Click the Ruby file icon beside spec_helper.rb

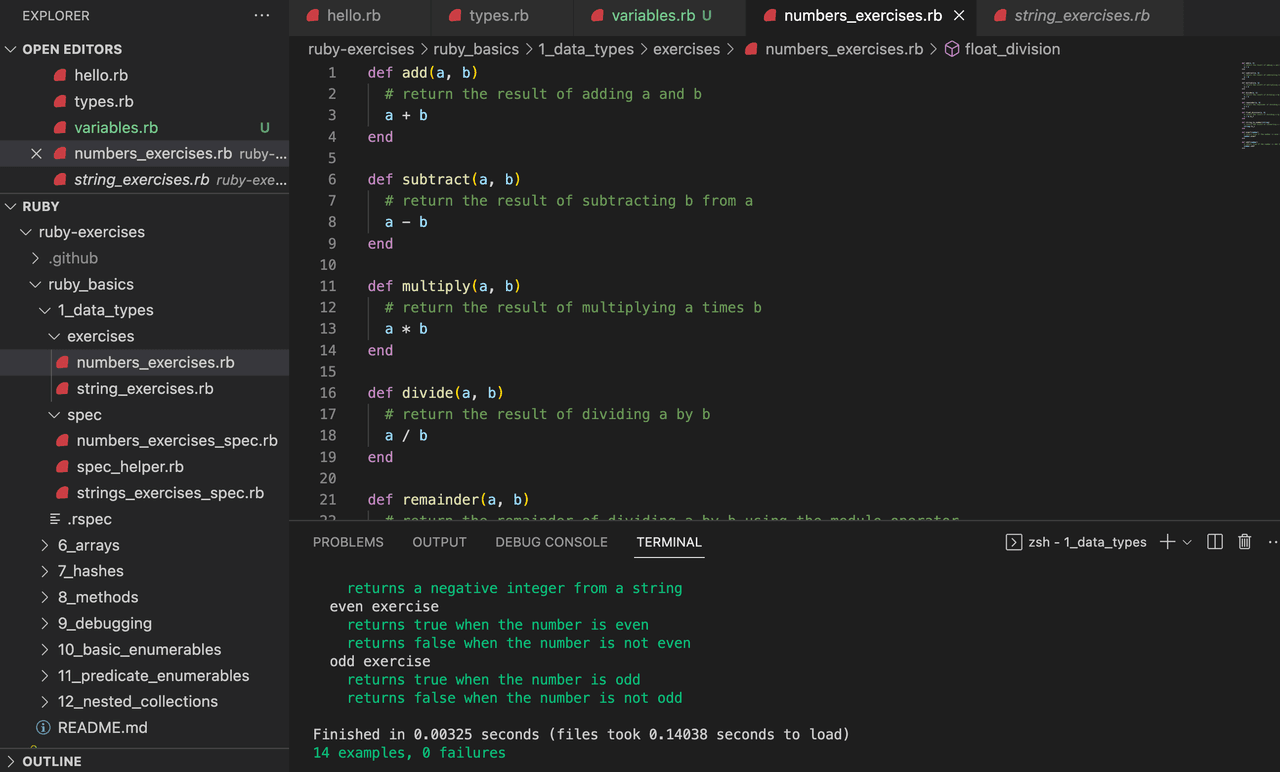(x=63, y=467)
